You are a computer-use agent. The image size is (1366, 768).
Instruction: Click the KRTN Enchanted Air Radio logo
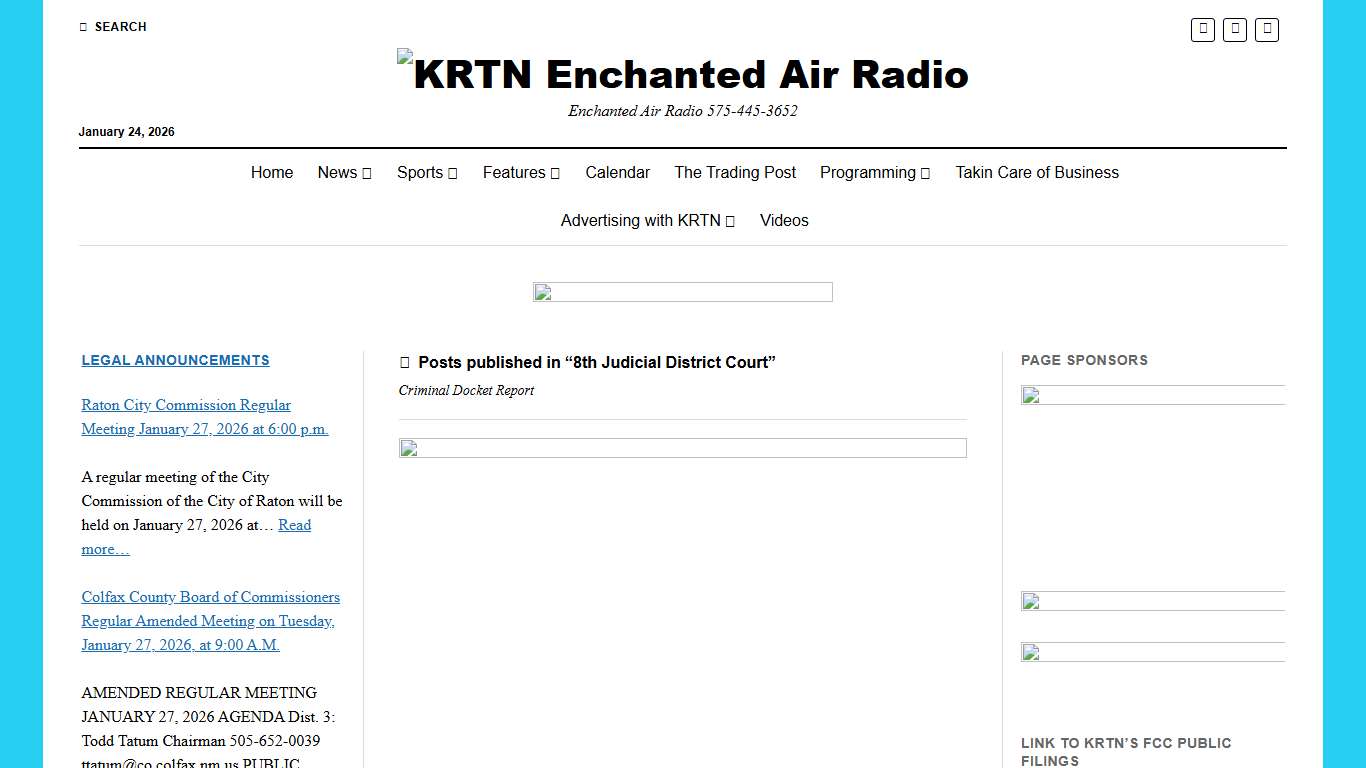pyautogui.click(x=683, y=73)
